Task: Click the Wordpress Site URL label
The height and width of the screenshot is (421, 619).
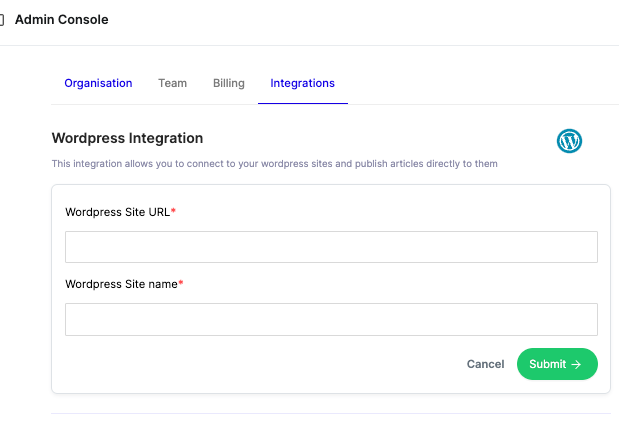Action: (117, 212)
